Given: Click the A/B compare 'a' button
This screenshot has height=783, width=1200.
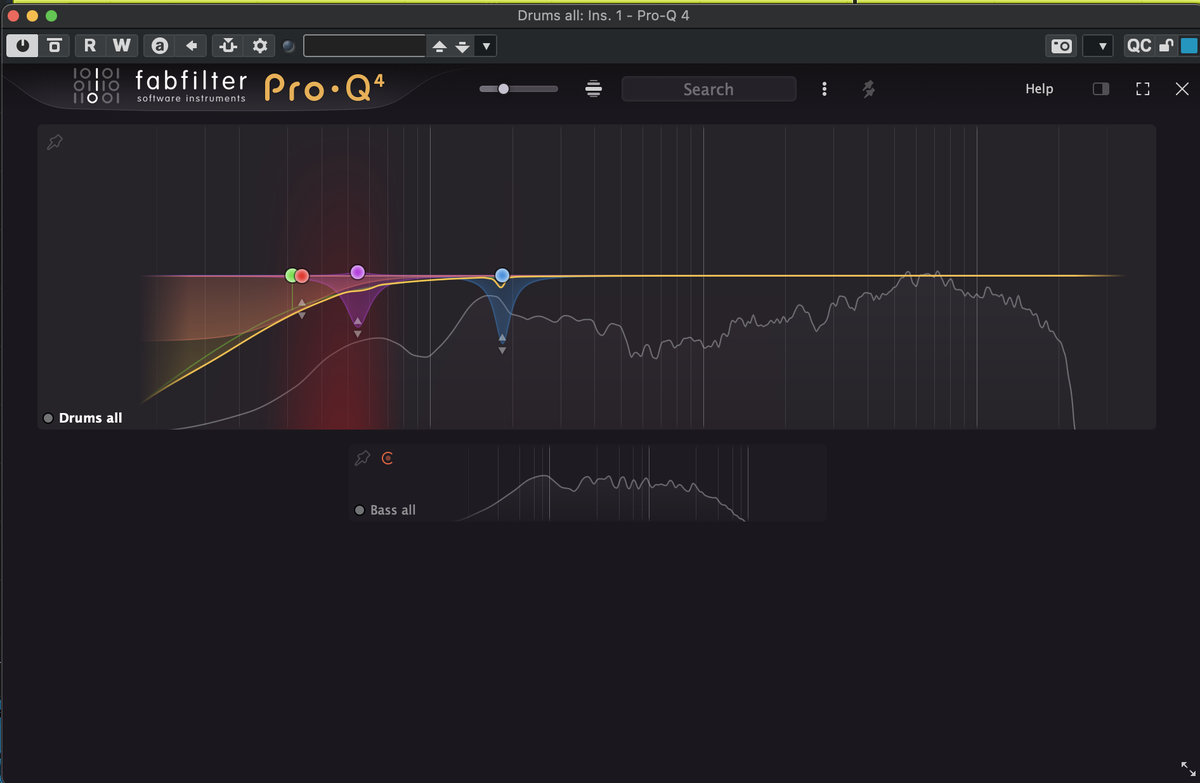Looking at the screenshot, I should click(158, 45).
